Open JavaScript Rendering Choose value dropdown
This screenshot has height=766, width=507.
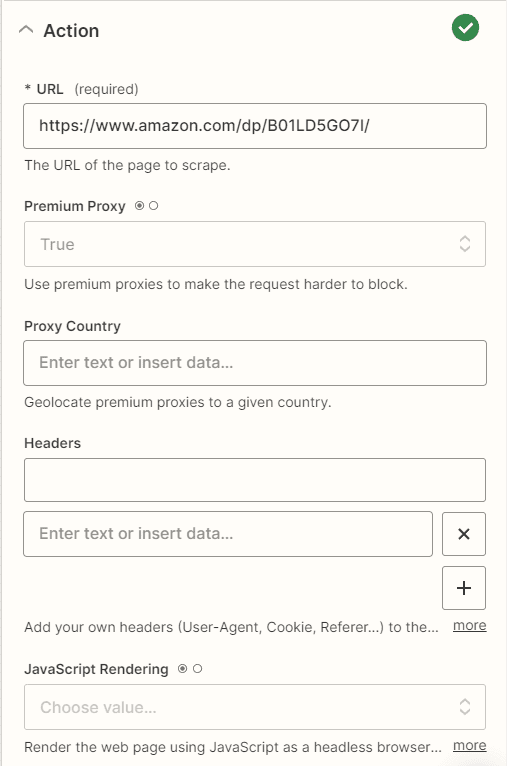pyautogui.click(x=255, y=707)
